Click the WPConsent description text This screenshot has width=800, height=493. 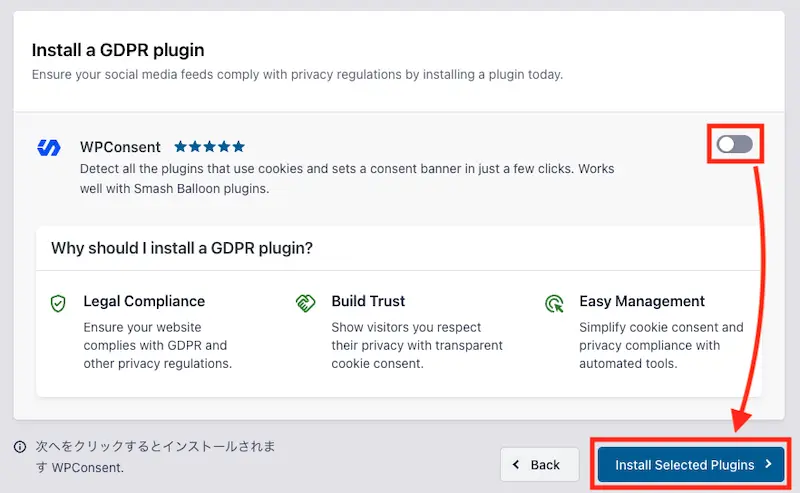(347, 179)
